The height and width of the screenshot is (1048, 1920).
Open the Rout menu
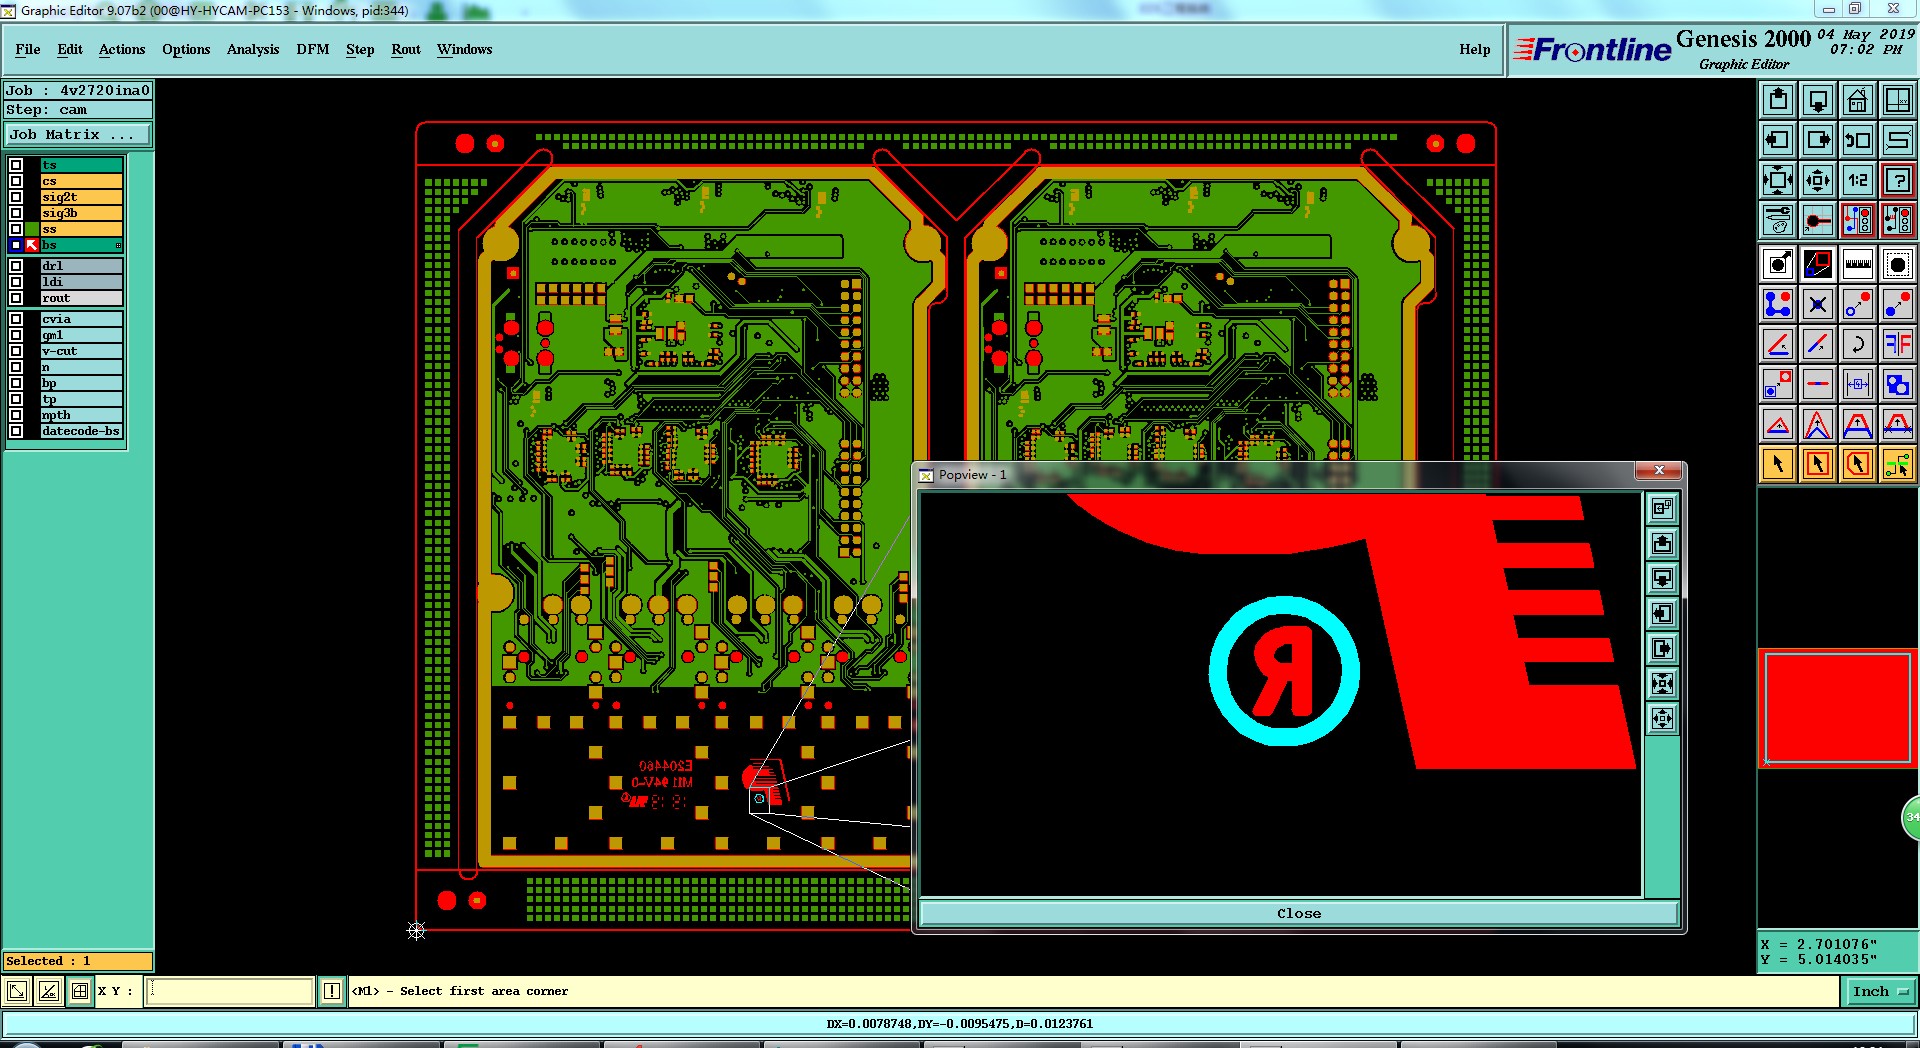pyautogui.click(x=406, y=49)
